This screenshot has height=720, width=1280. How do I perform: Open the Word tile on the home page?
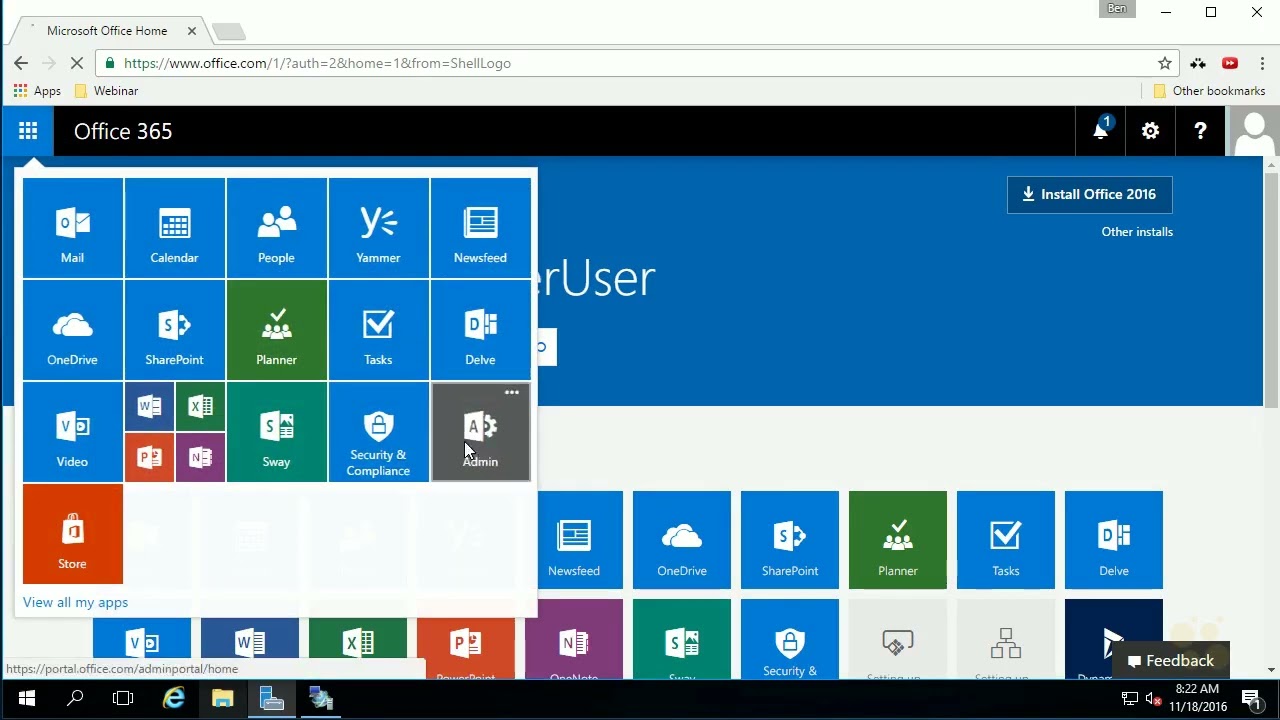[250, 639]
